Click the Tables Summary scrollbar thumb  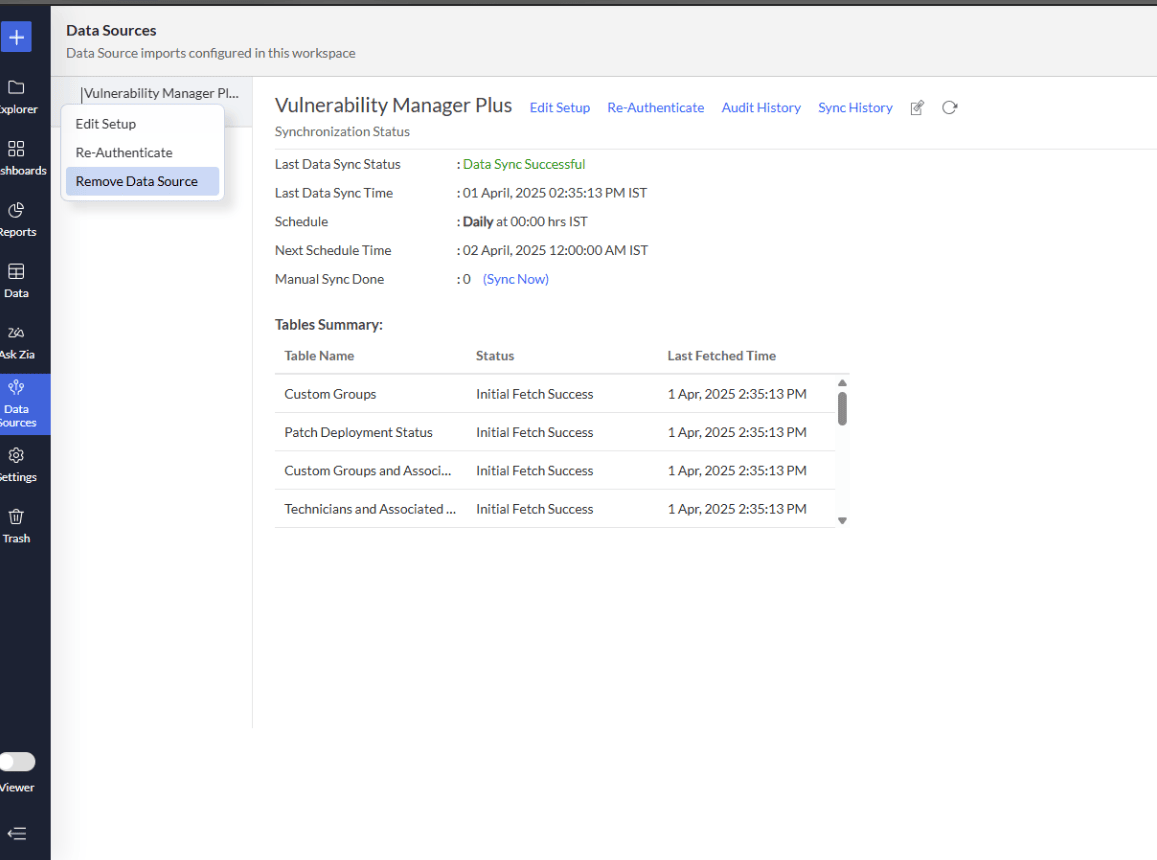842,408
